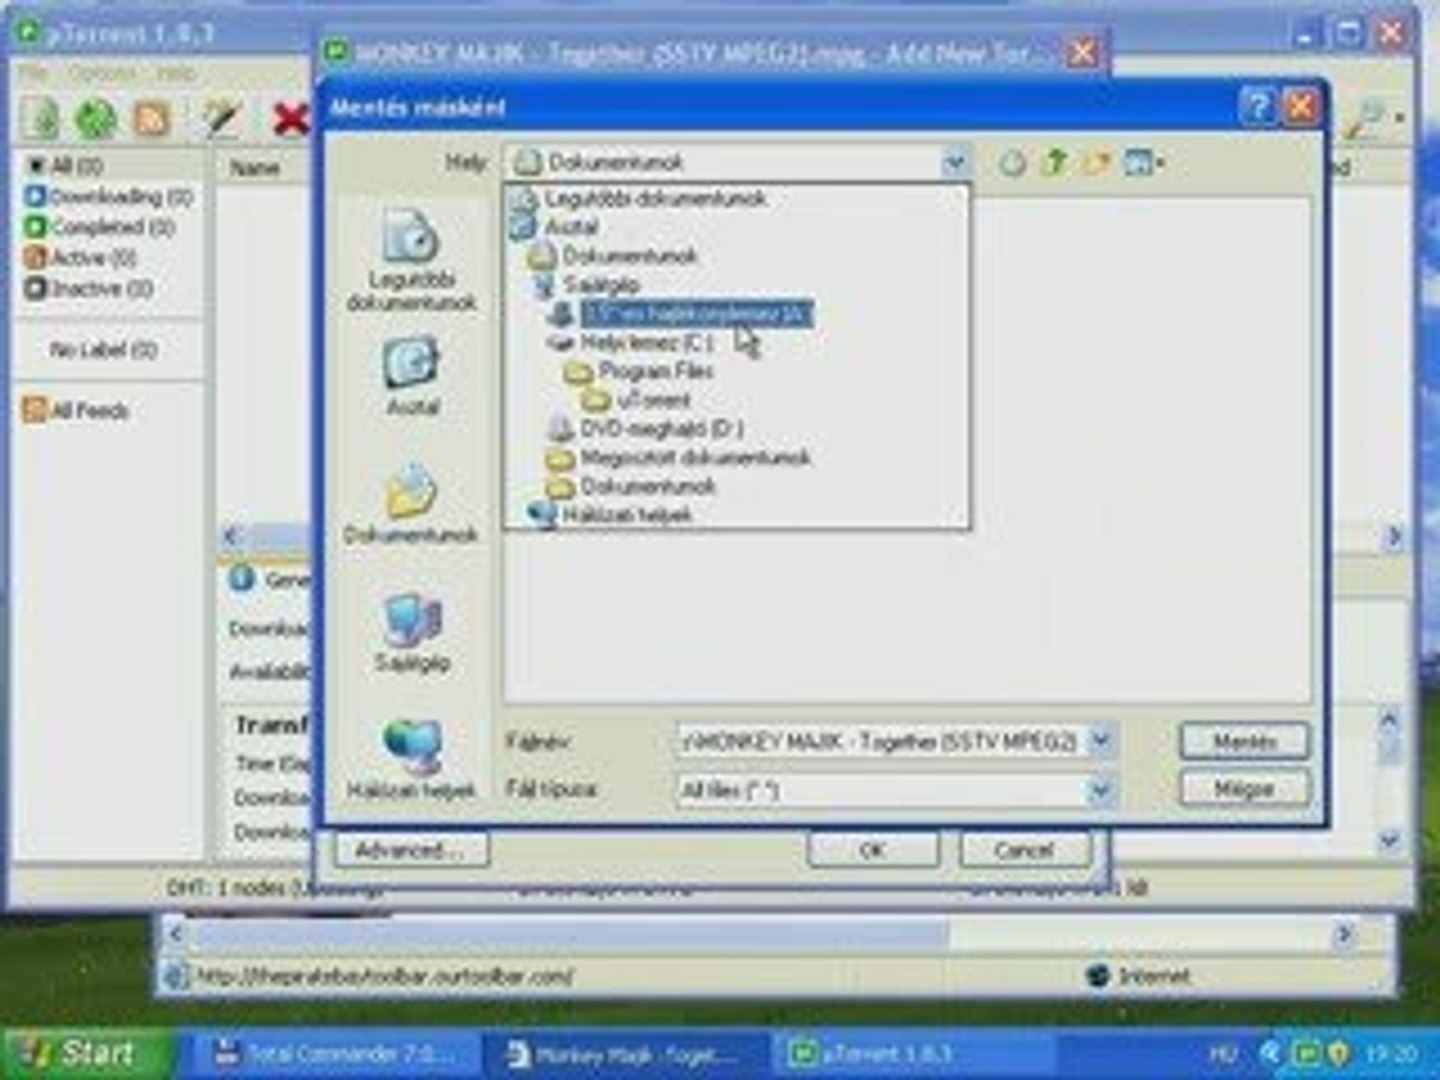Open the Views menu icon in save dialog
This screenshot has height=1080, width=1440.
click(x=1143, y=162)
